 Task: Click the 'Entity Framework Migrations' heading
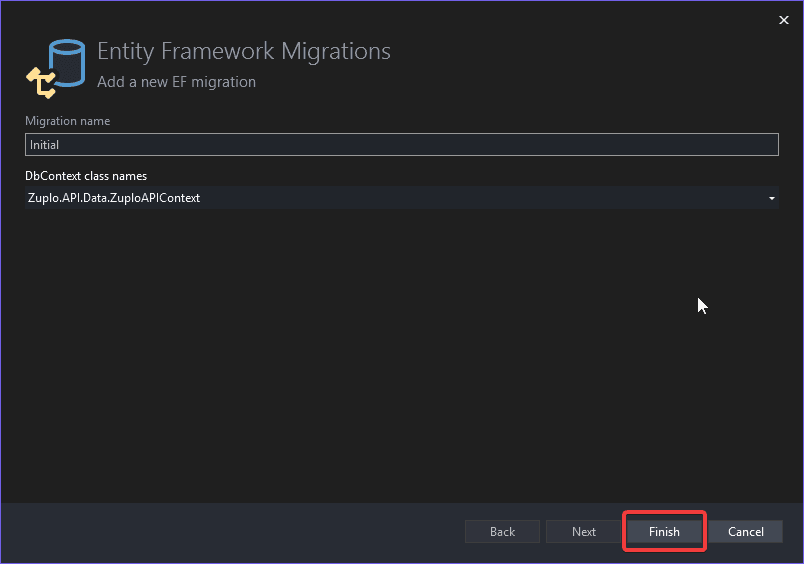(244, 52)
